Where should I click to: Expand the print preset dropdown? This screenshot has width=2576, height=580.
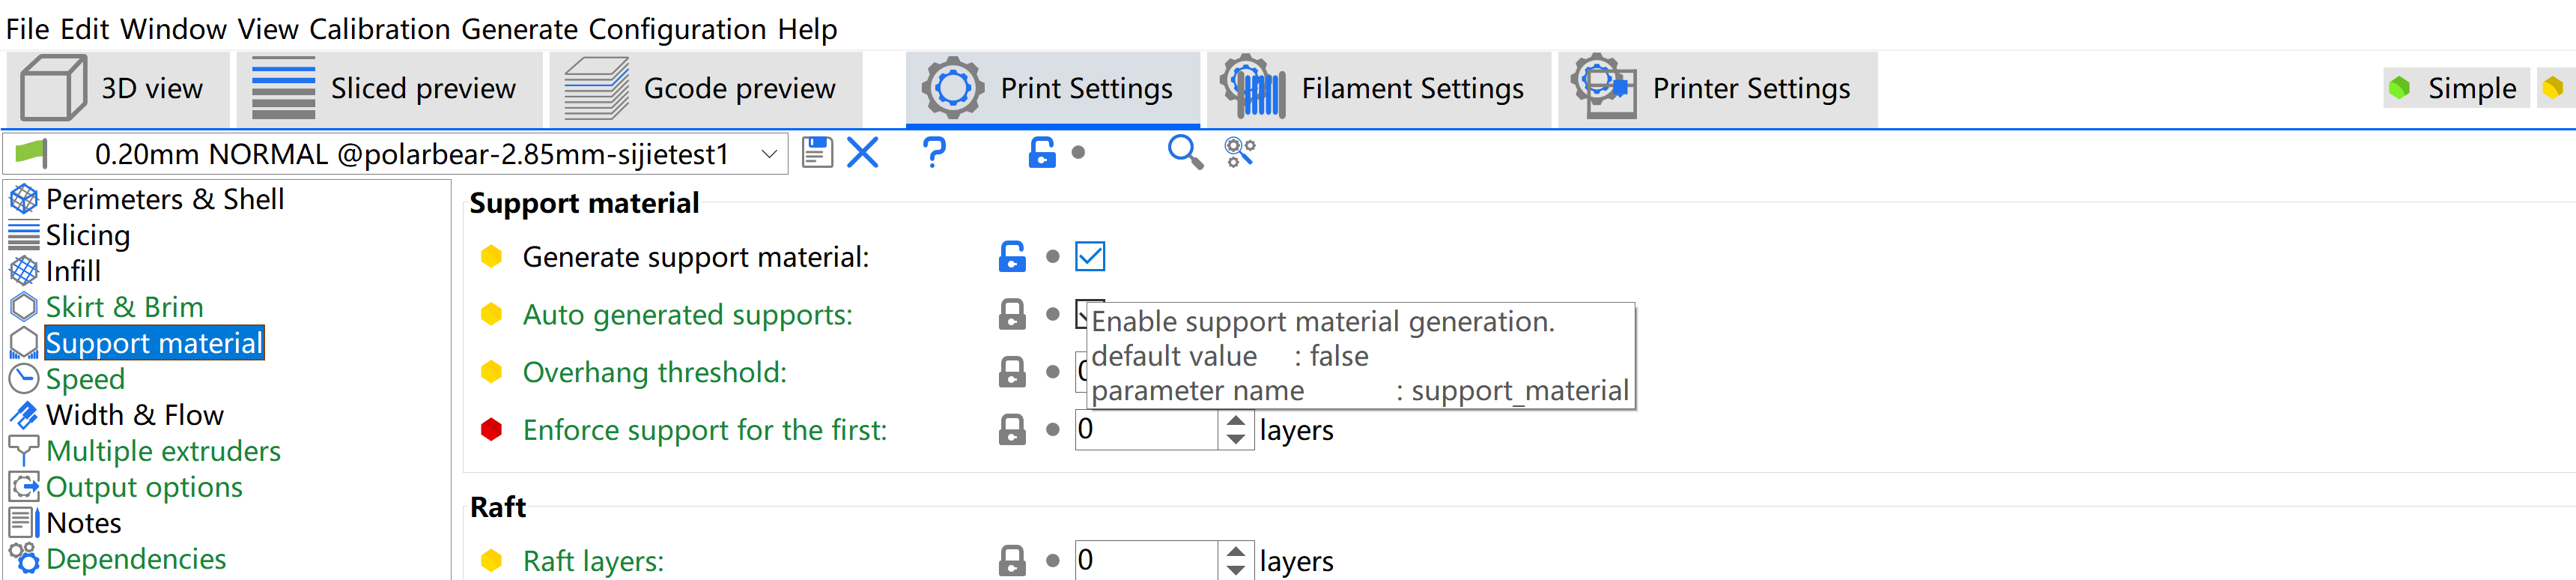pos(768,154)
